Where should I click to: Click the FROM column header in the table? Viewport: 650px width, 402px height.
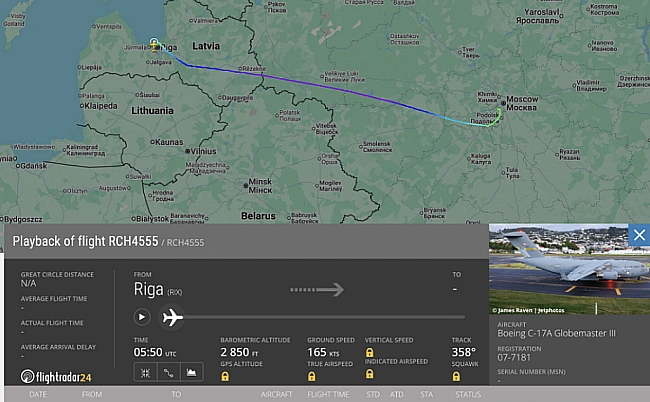92,395
